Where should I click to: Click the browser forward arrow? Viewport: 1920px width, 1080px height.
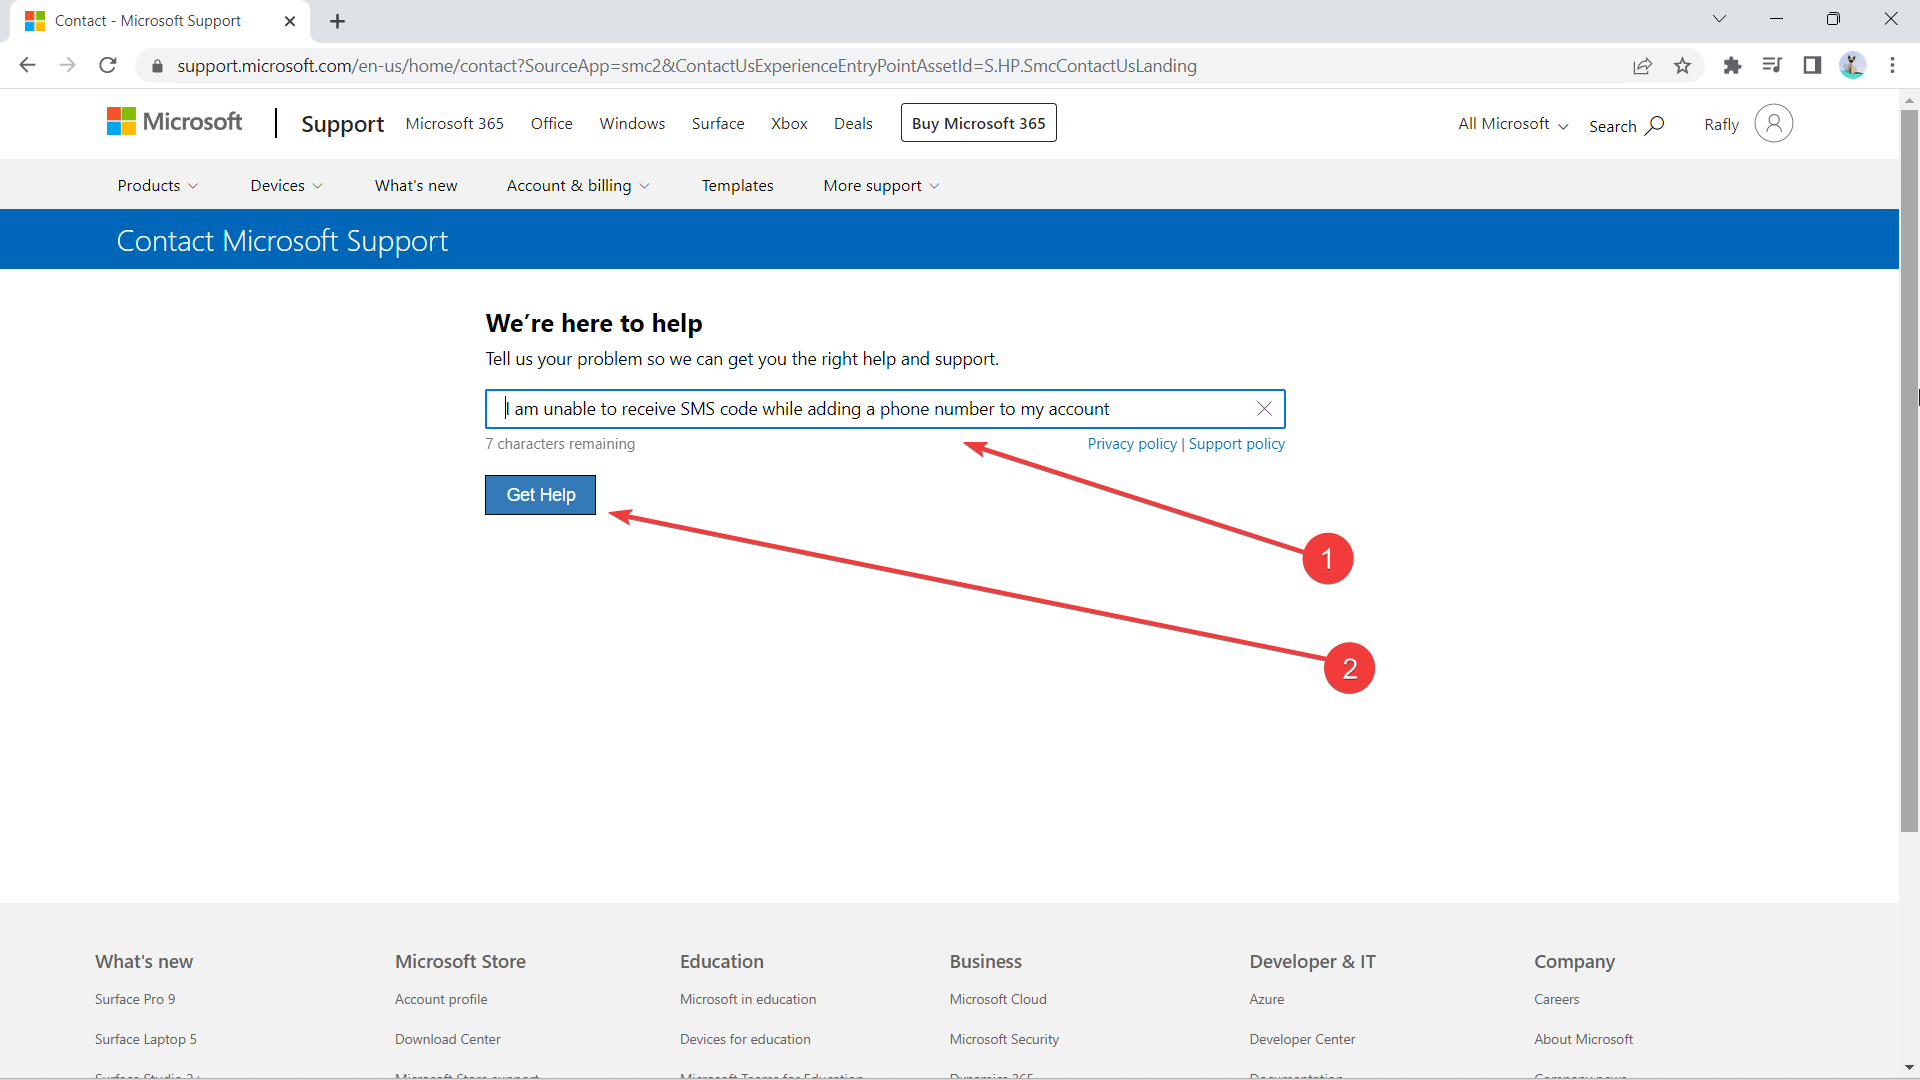coord(67,66)
